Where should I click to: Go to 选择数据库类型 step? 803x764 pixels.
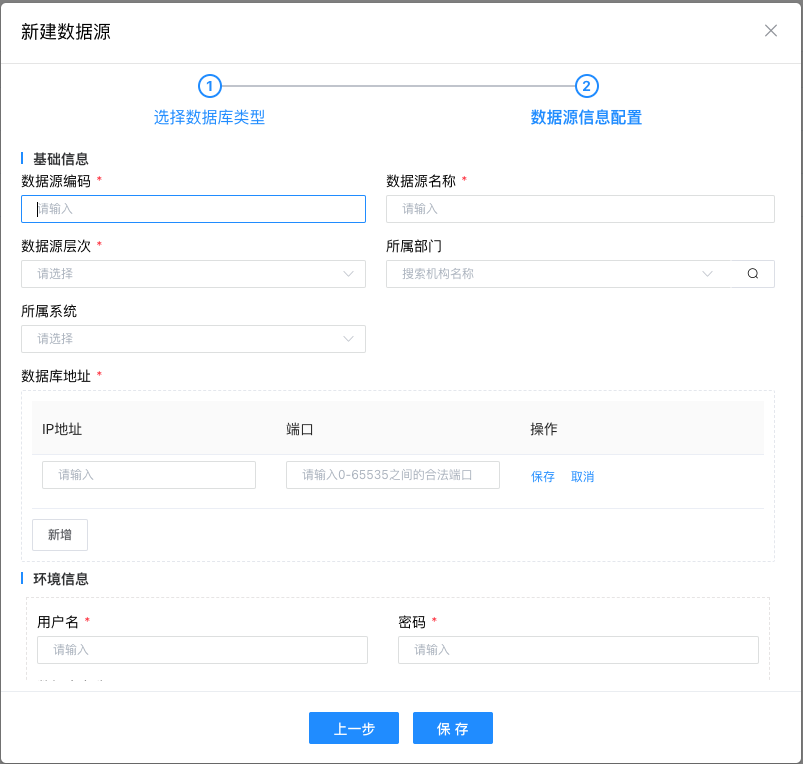tap(209, 117)
